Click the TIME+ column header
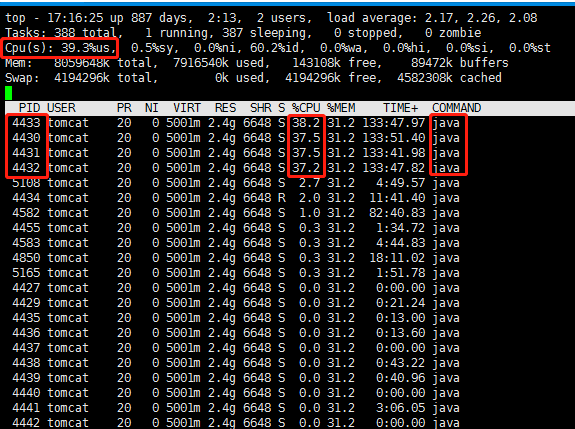 (400, 108)
